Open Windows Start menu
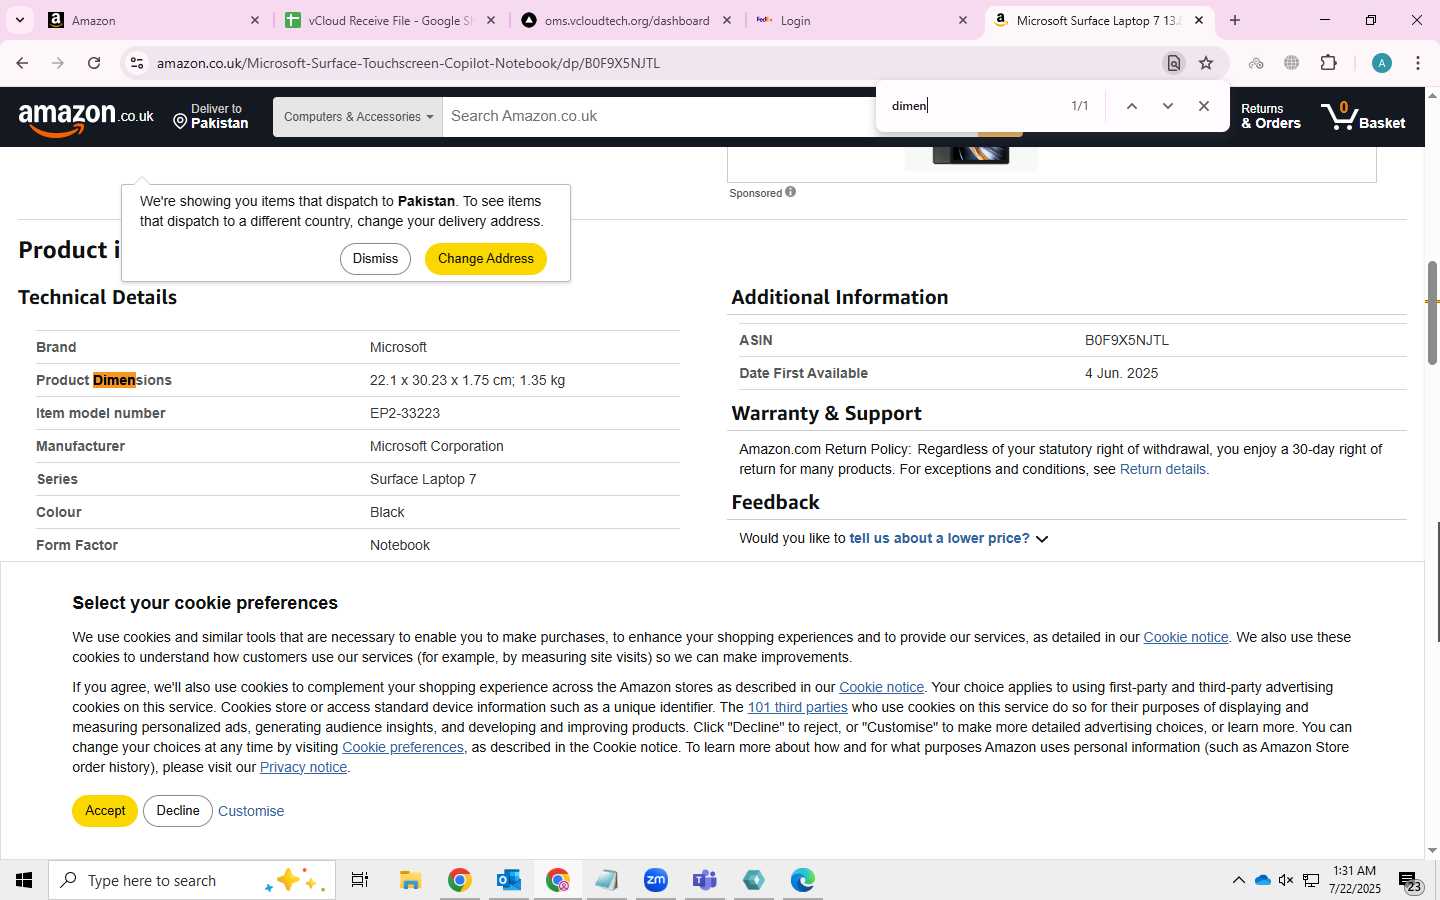 point(24,880)
